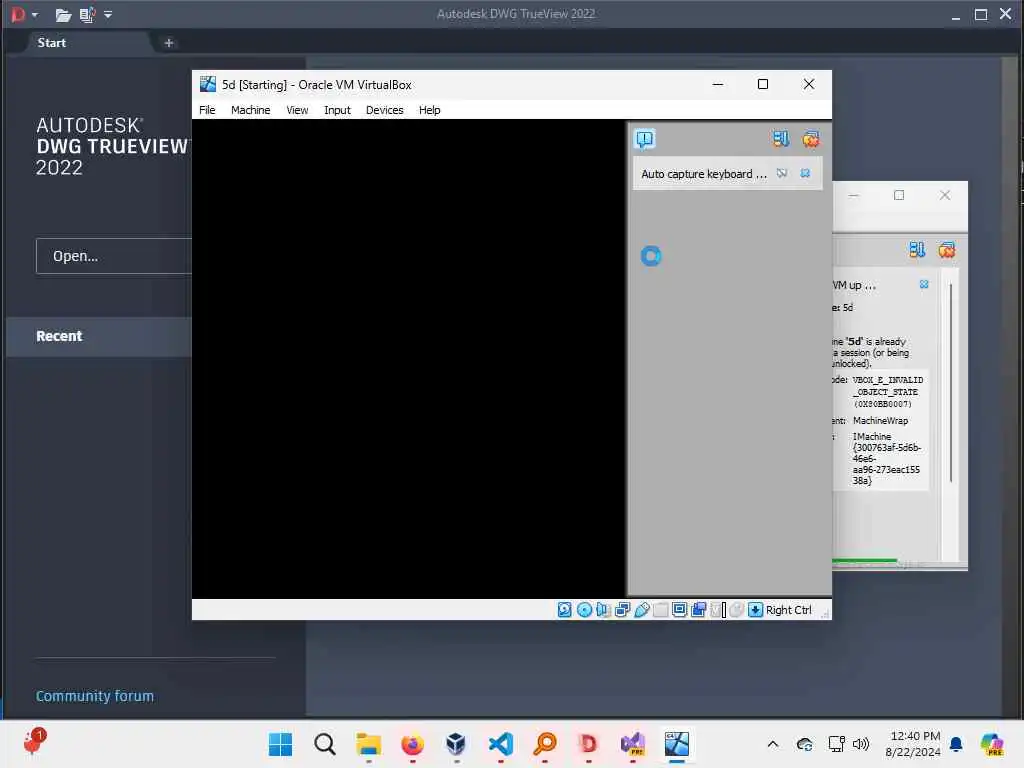
Task: Click the Open folder icon in quick access
Action: (x=63, y=14)
